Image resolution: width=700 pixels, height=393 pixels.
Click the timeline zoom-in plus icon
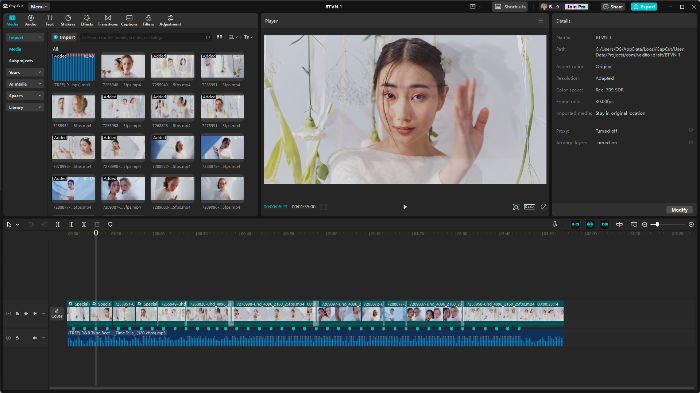tap(691, 224)
